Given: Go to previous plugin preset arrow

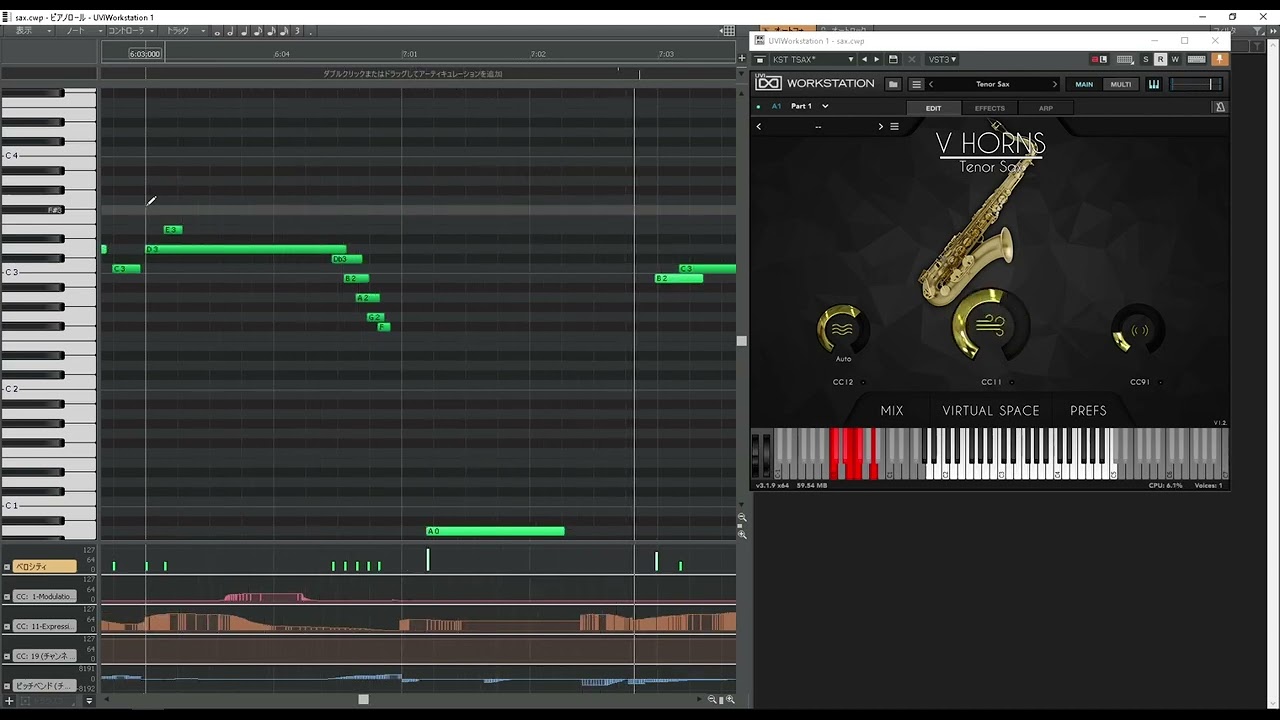Looking at the screenshot, I should (x=865, y=60).
